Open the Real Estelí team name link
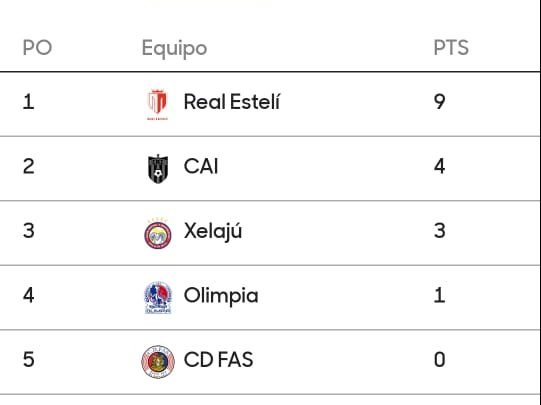This screenshot has width=541, height=405. pos(232,102)
